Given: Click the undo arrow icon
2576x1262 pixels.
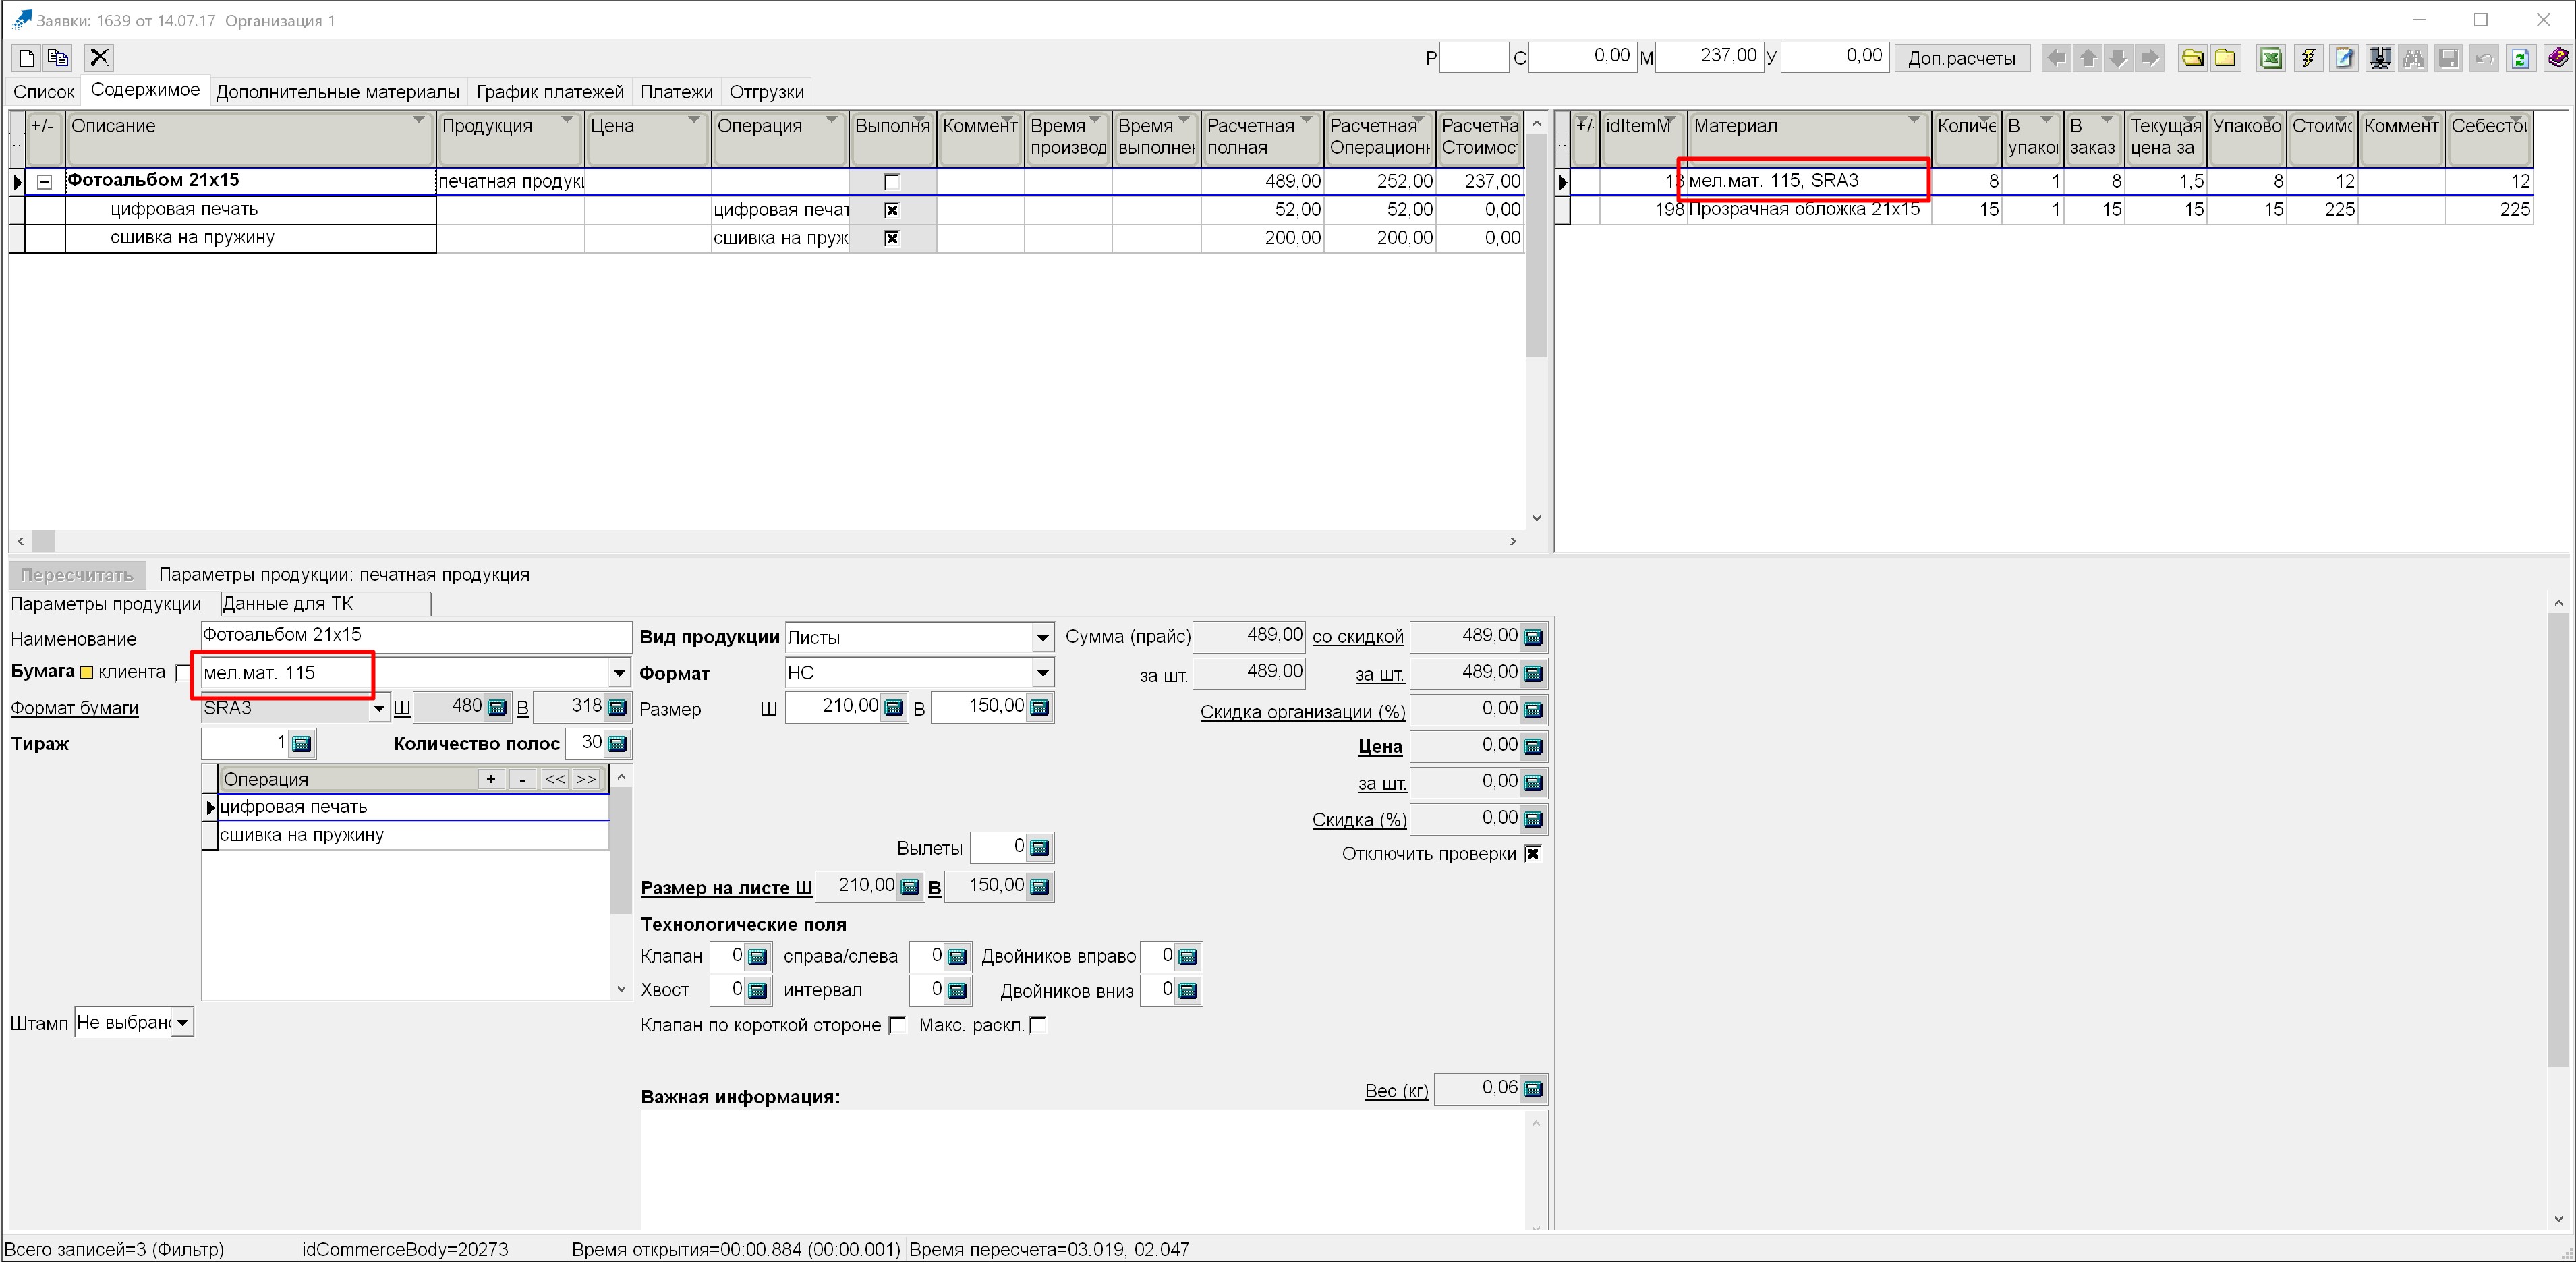Looking at the screenshot, I should click(x=2484, y=58).
